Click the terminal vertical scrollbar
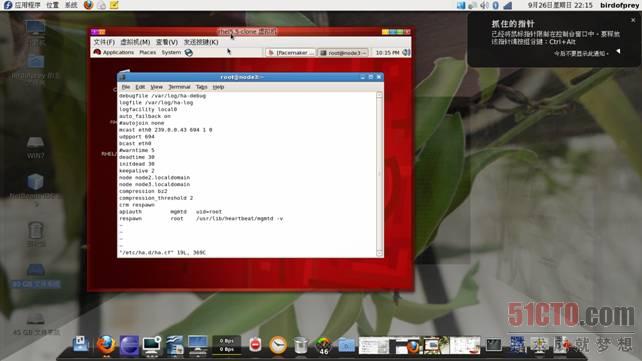The image size is (642, 361). (x=379, y=174)
